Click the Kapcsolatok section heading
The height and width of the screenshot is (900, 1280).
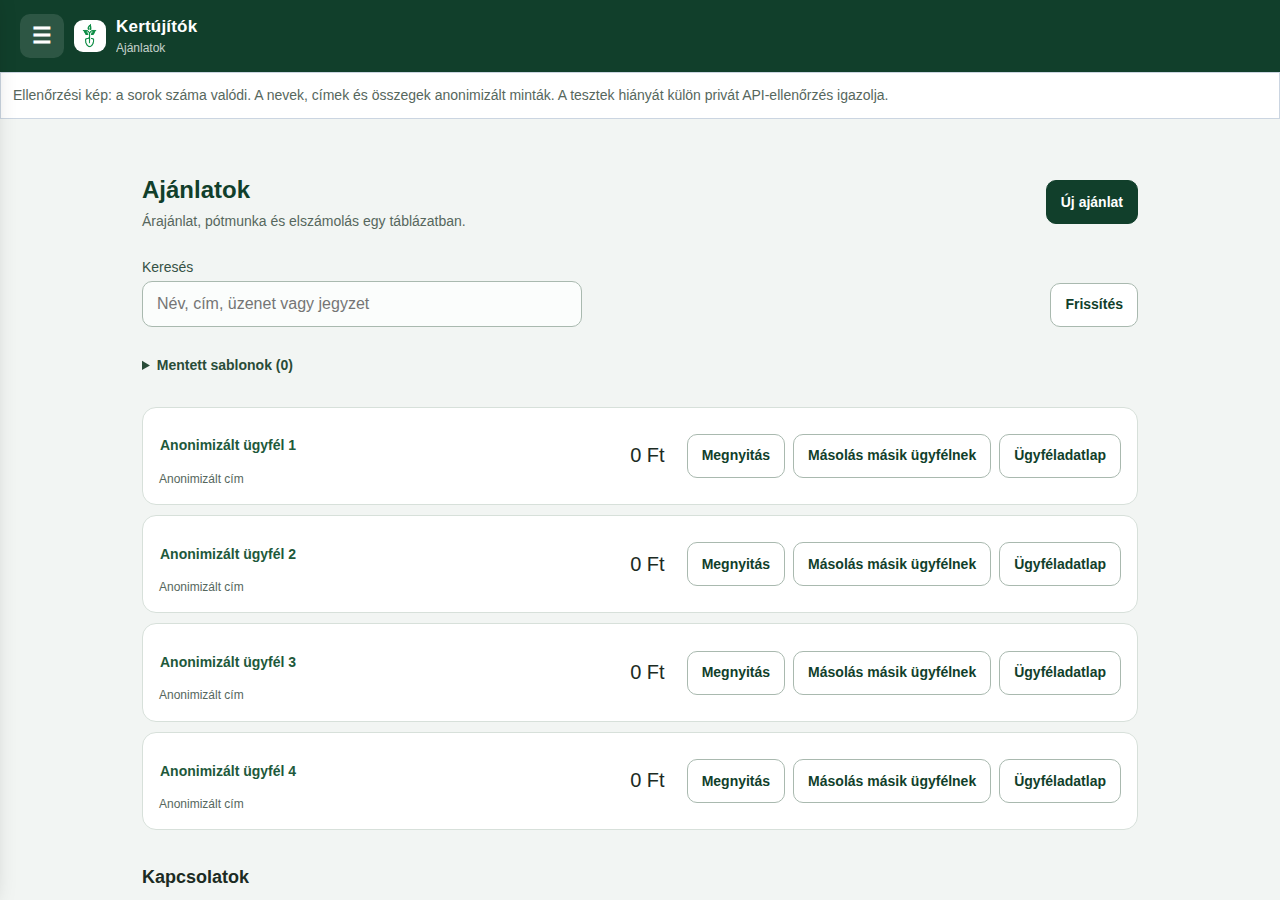(195, 877)
